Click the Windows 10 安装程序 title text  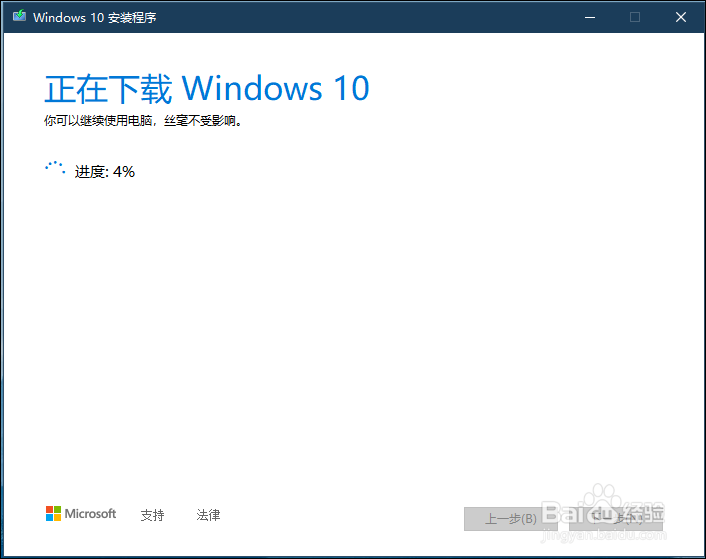[95, 18]
